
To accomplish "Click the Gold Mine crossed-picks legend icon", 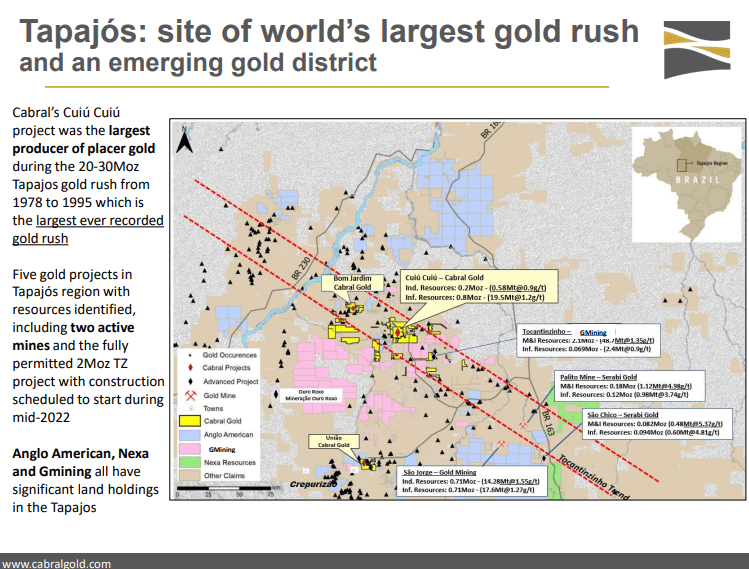I will point(191,395).
